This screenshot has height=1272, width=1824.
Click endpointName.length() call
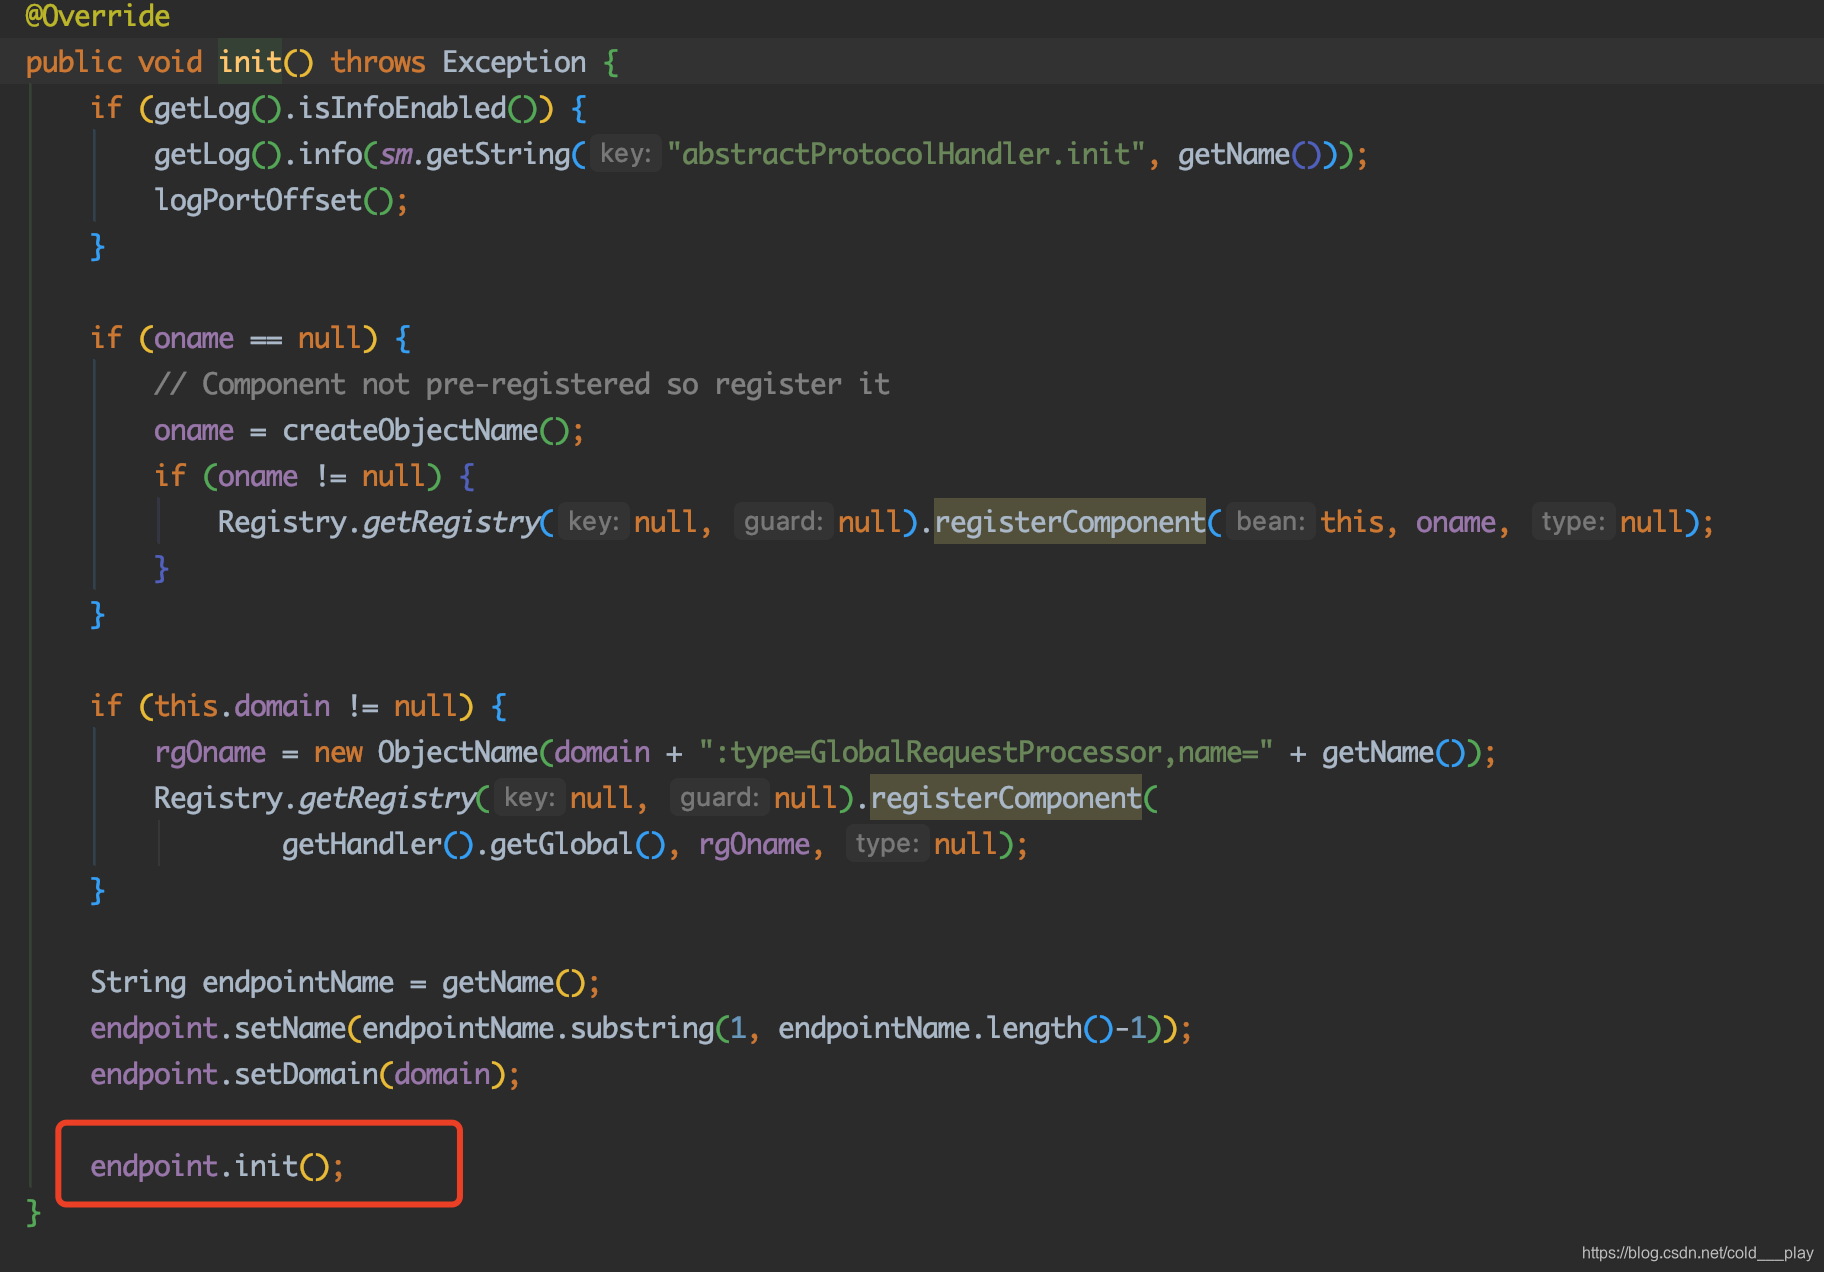tap(946, 1028)
